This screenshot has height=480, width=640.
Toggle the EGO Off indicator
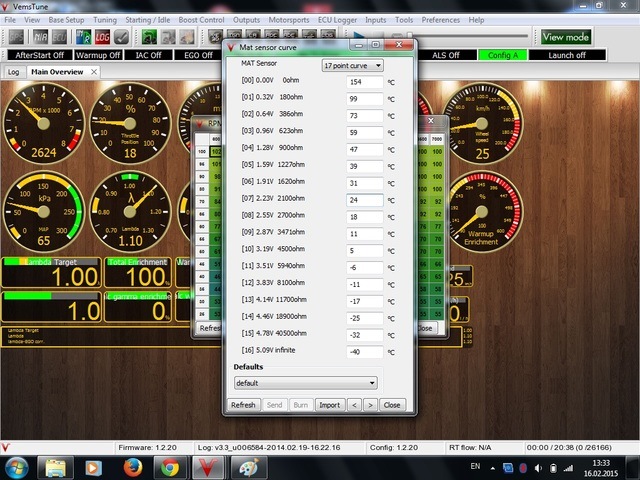click(198, 55)
